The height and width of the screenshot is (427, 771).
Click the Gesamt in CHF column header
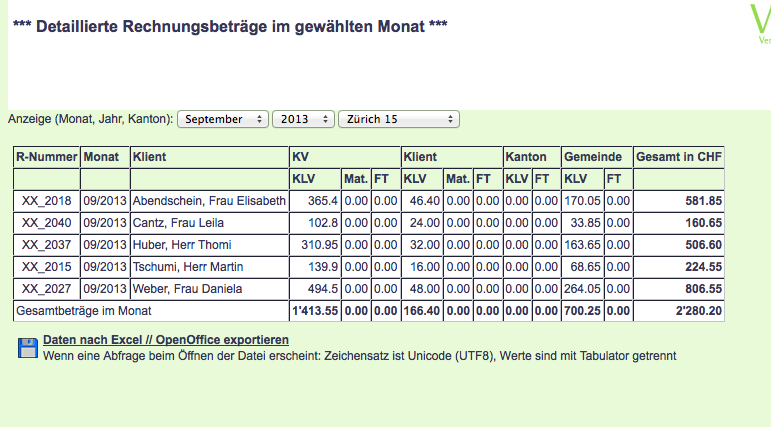click(x=679, y=157)
